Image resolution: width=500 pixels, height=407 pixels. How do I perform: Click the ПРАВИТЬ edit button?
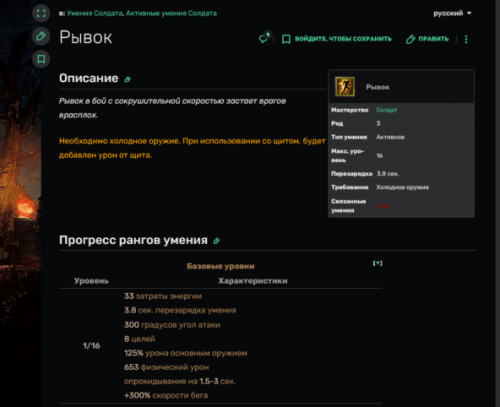(427, 39)
